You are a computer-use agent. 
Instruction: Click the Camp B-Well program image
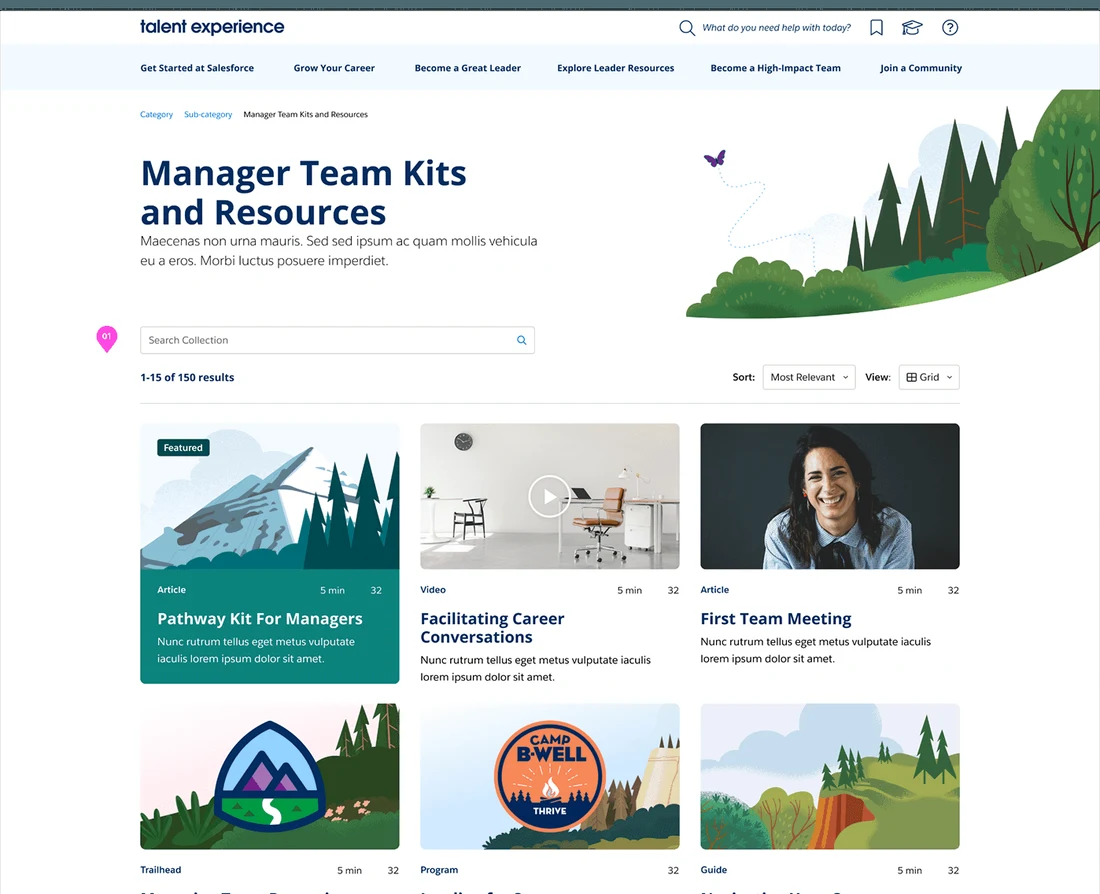(x=549, y=776)
